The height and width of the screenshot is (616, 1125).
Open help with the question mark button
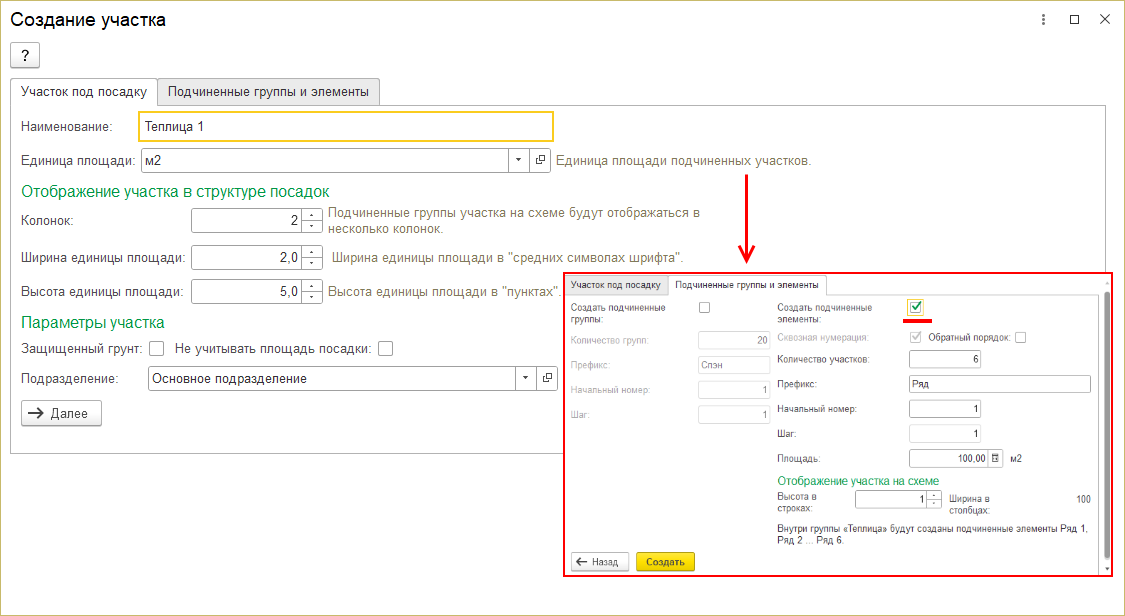click(25, 55)
